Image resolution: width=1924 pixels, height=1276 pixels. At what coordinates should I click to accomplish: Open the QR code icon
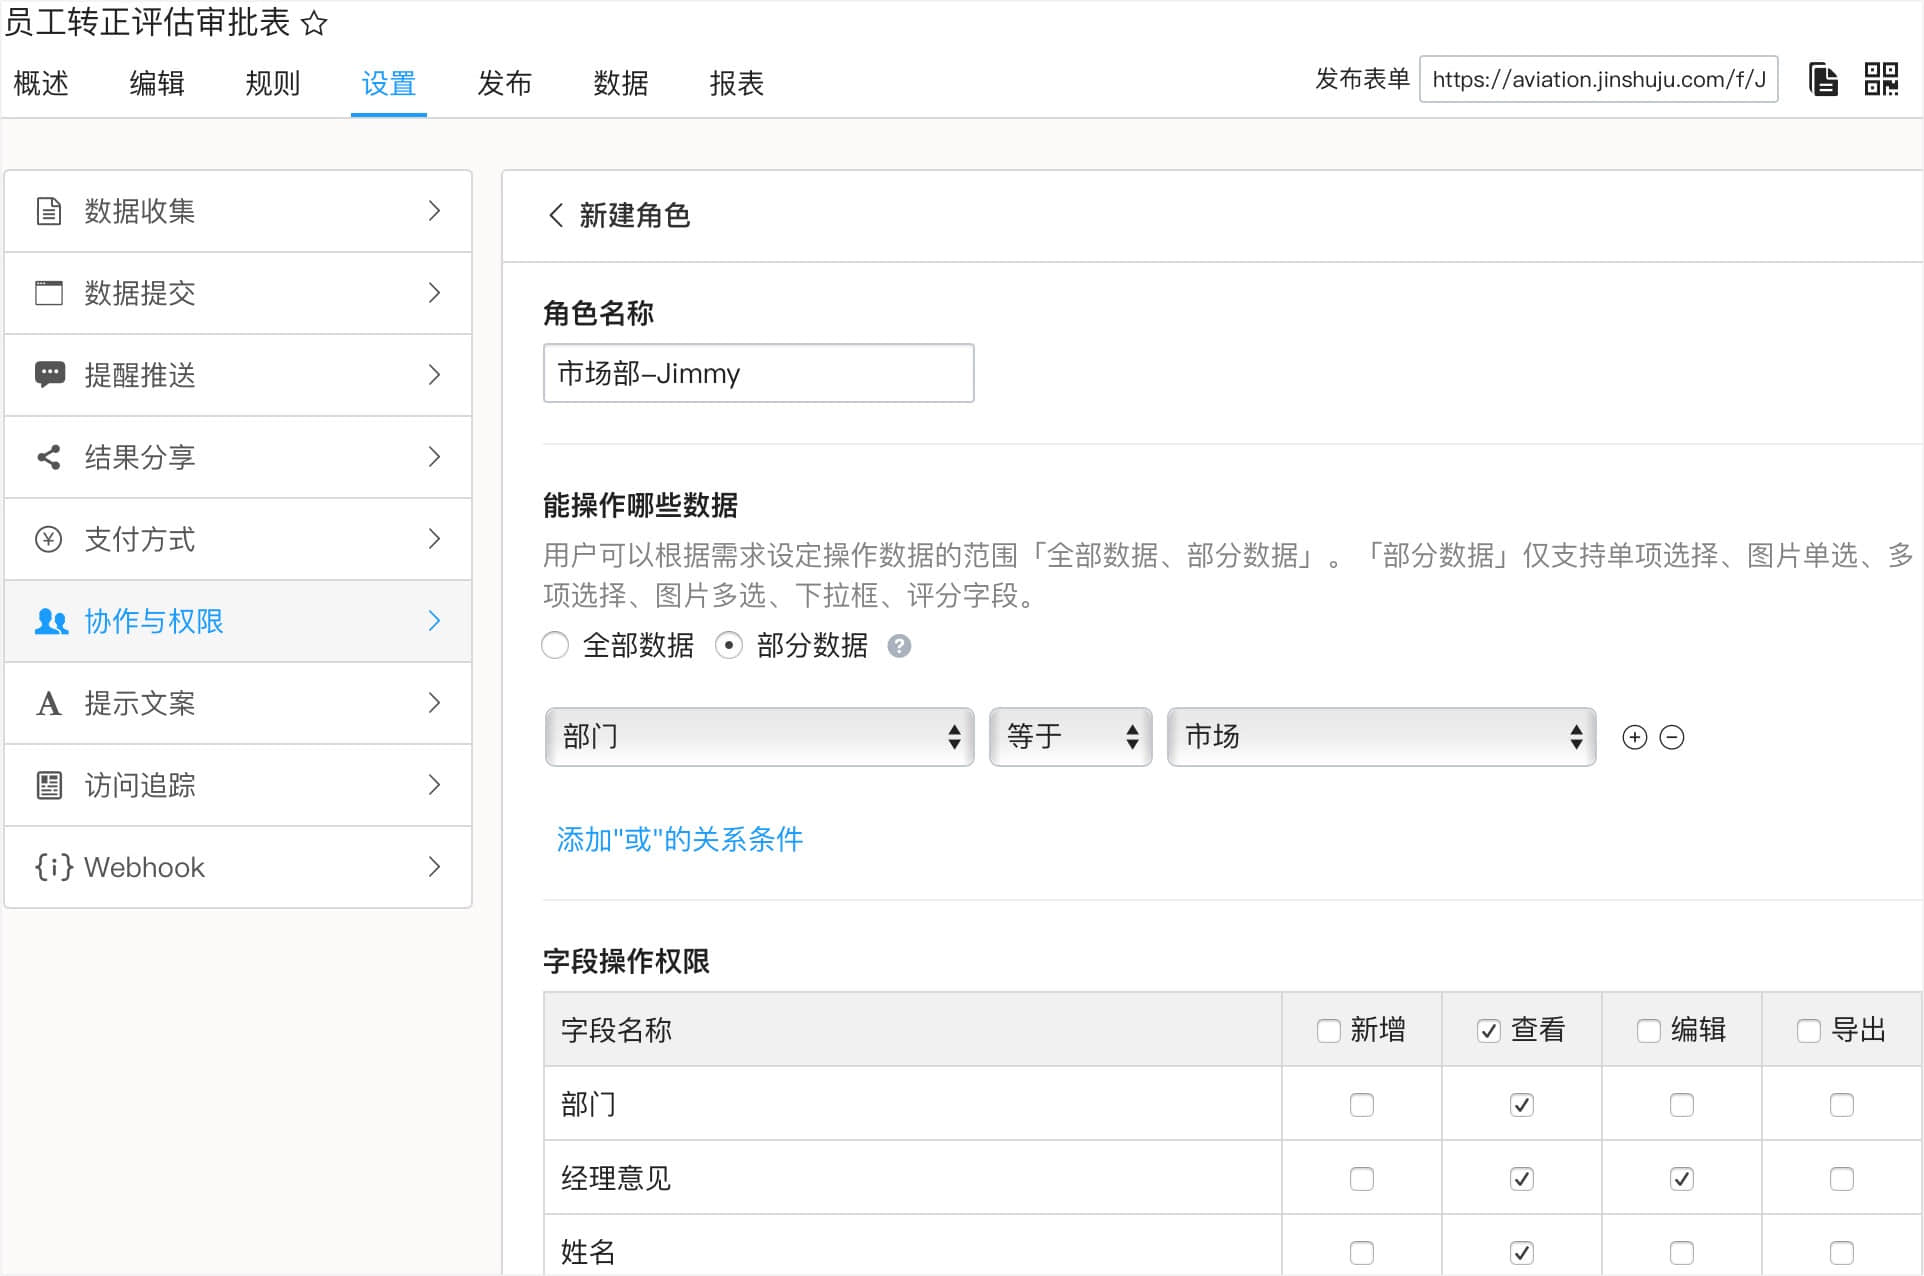coord(1881,79)
